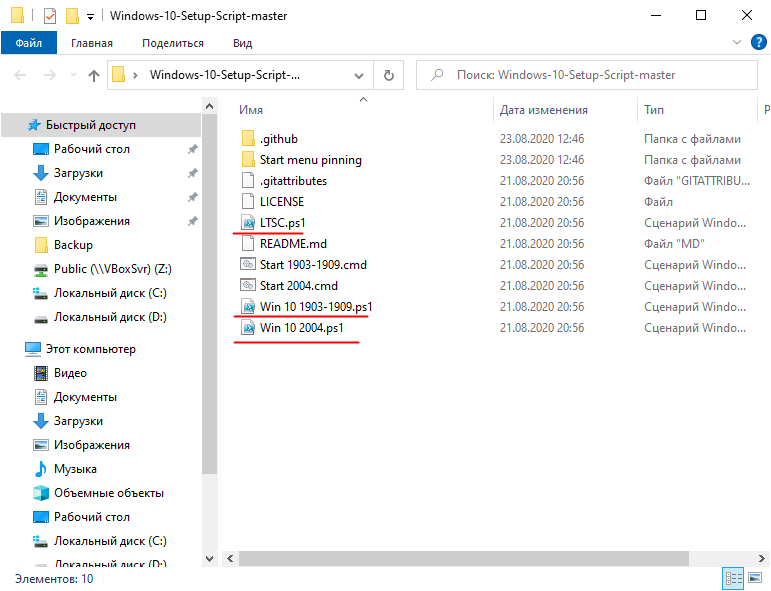The image size is (771, 591).
Task: Open Загрузки under Quick access
Action: pyautogui.click(x=78, y=173)
